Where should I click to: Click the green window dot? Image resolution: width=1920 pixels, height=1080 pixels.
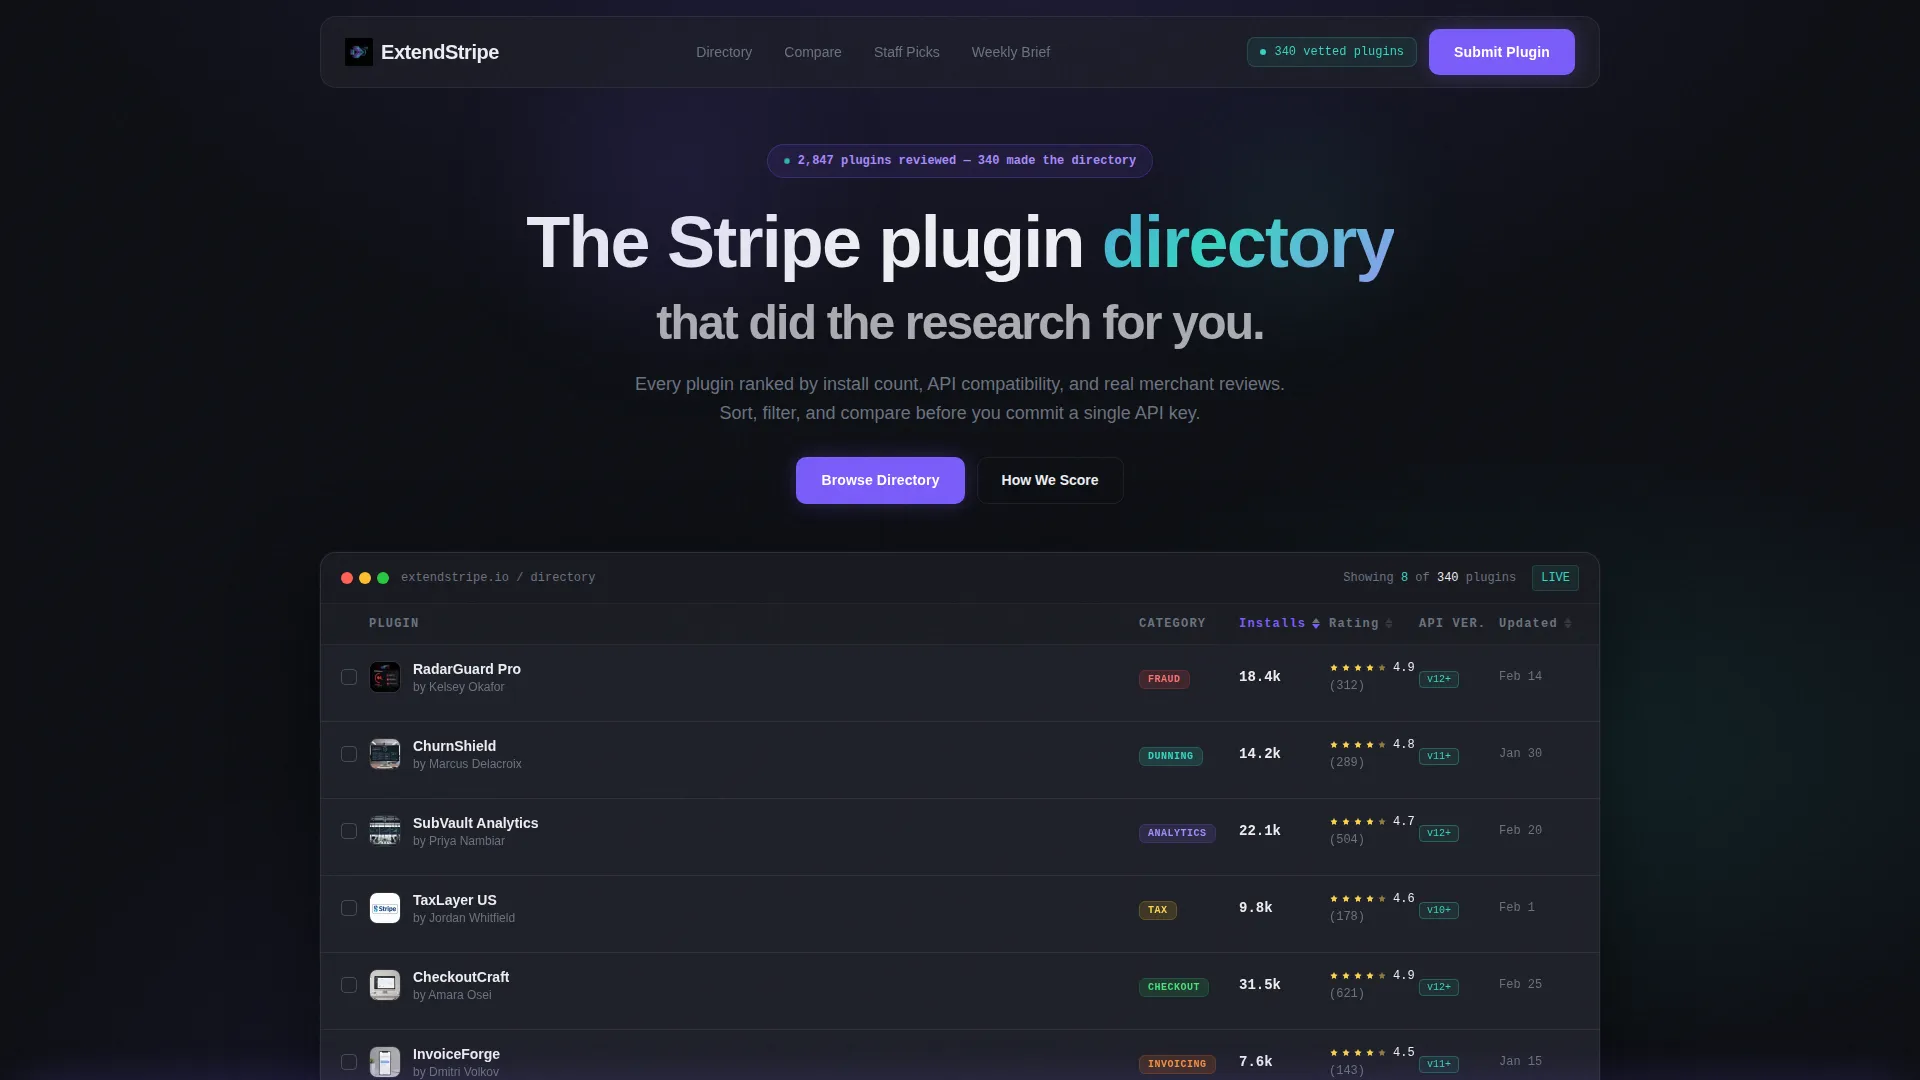tap(383, 578)
